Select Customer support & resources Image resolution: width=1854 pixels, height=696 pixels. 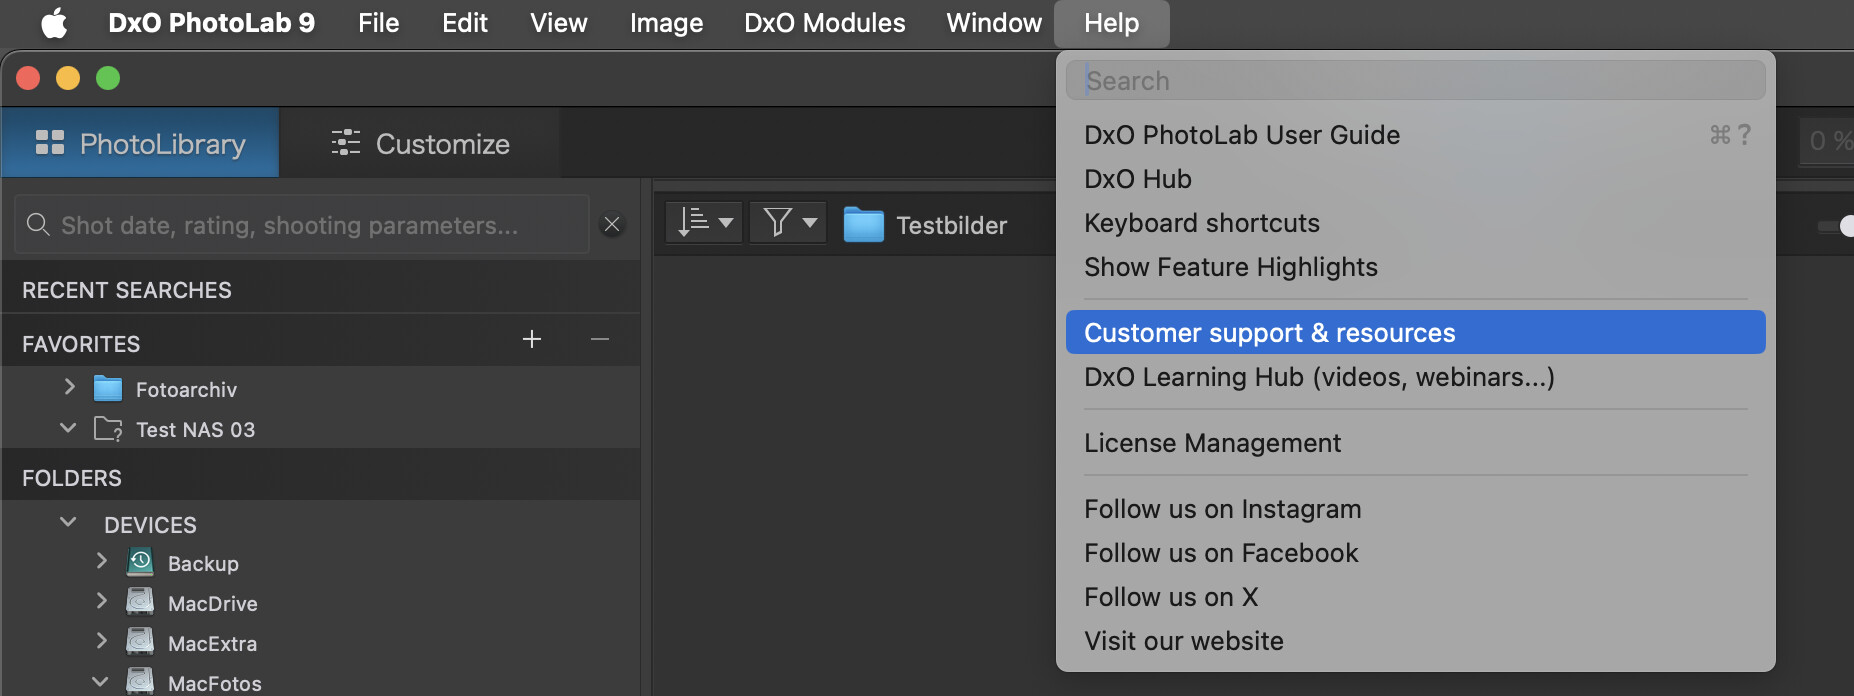[1415, 332]
